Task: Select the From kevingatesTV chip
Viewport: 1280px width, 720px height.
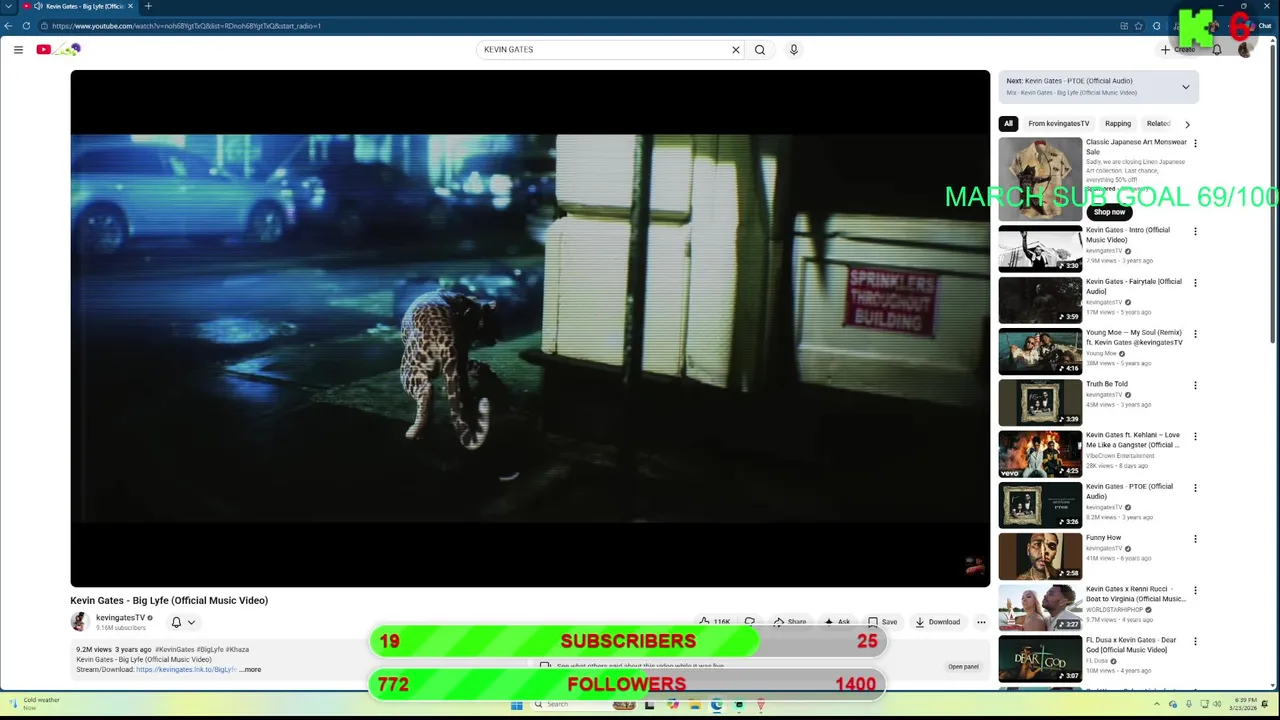Action: (1059, 124)
